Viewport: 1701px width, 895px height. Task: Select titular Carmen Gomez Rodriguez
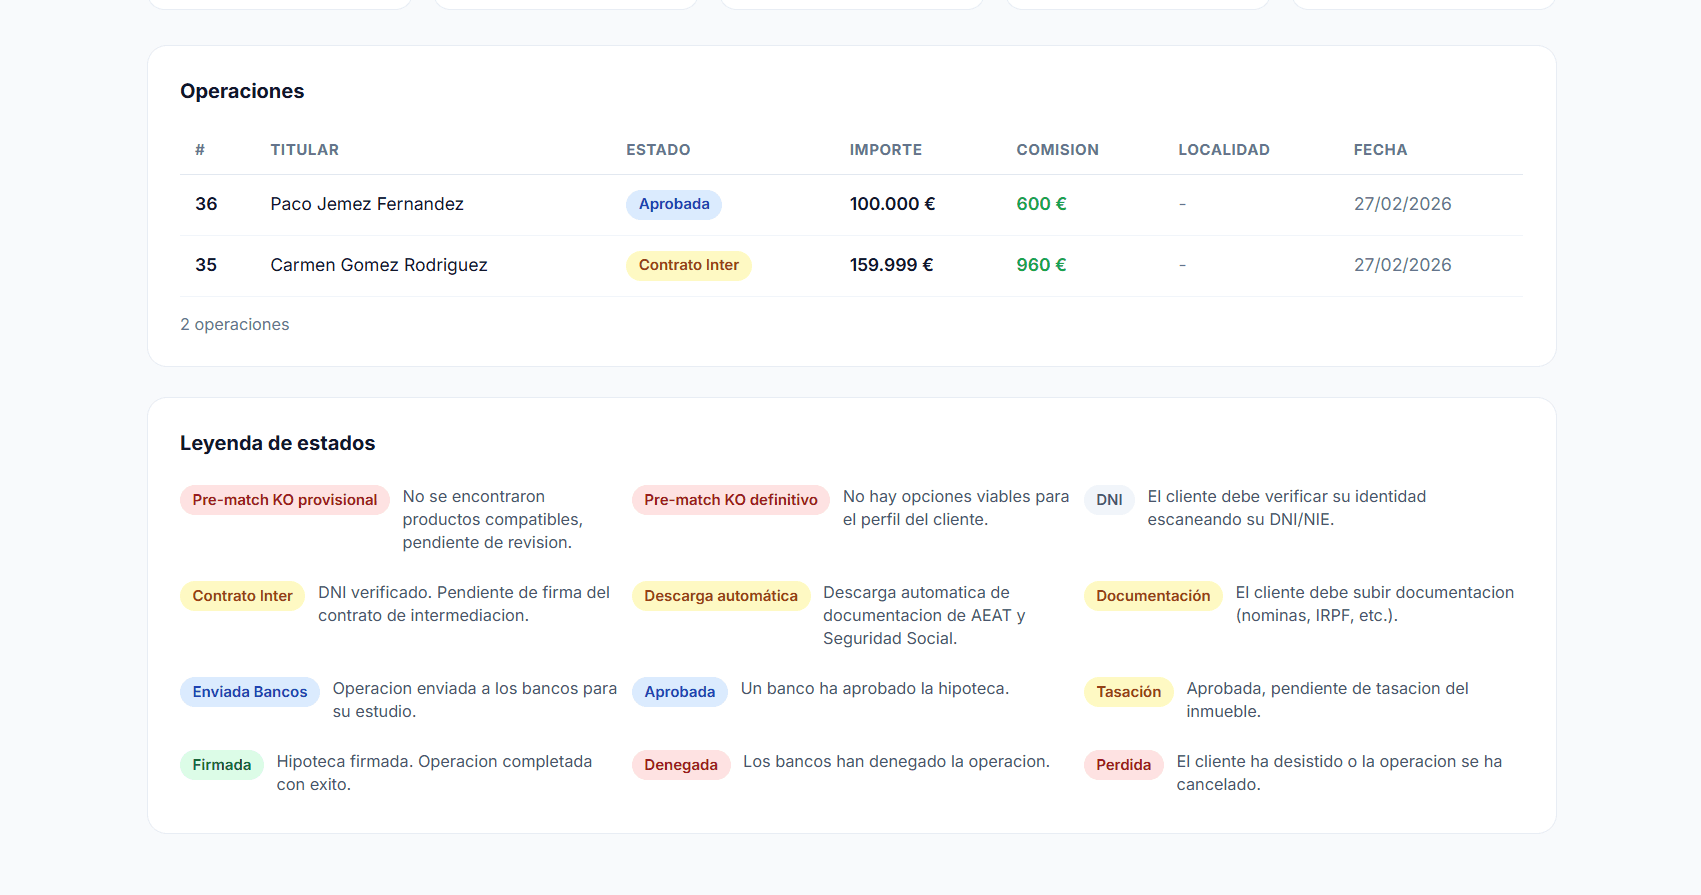(x=379, y=265)
